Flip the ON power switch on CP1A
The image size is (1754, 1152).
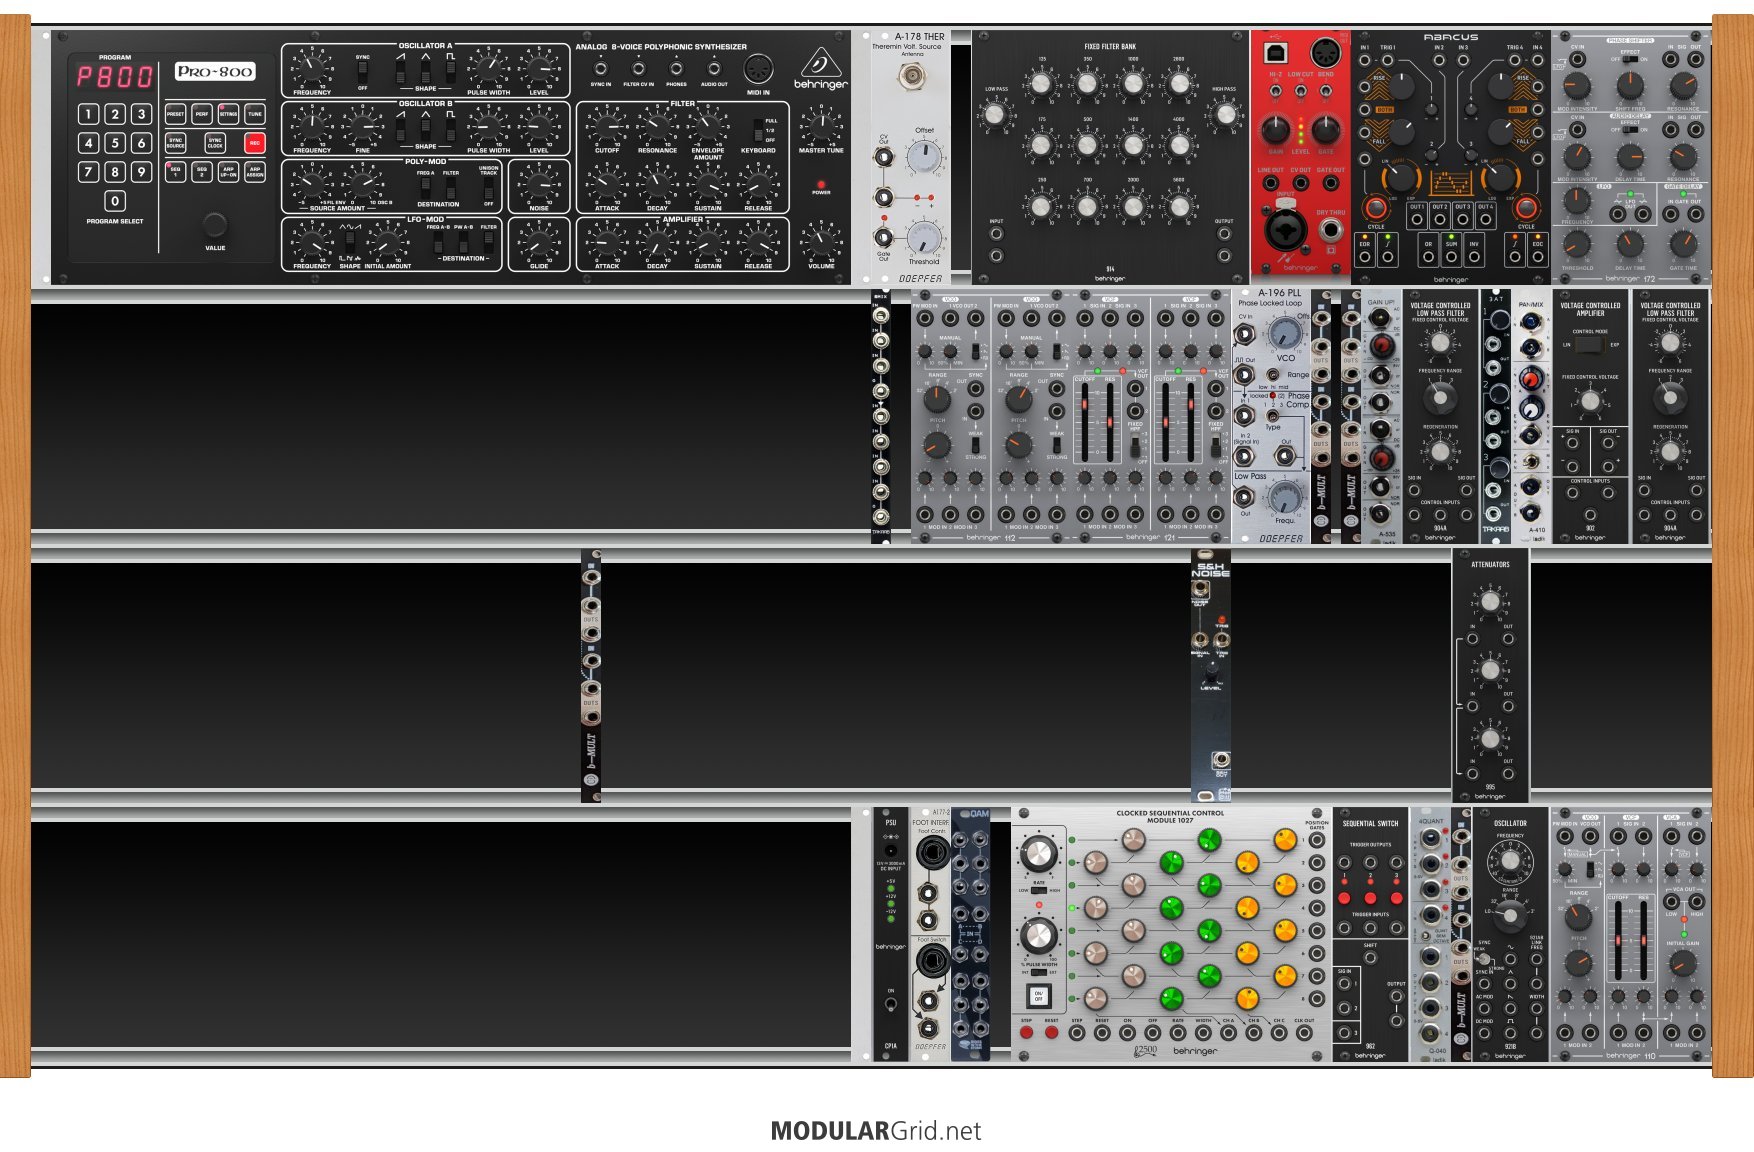[x=890, y=1003]
